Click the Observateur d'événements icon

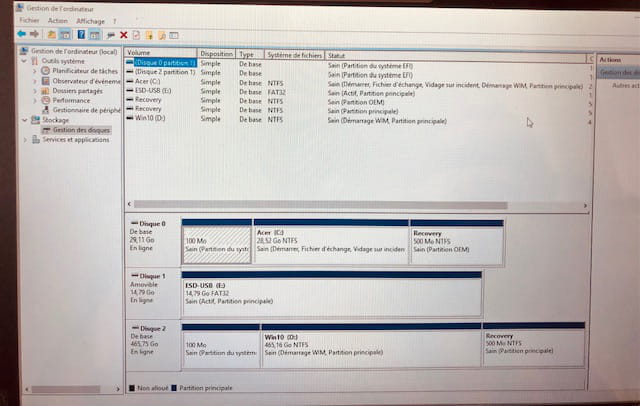coord(45,81)
